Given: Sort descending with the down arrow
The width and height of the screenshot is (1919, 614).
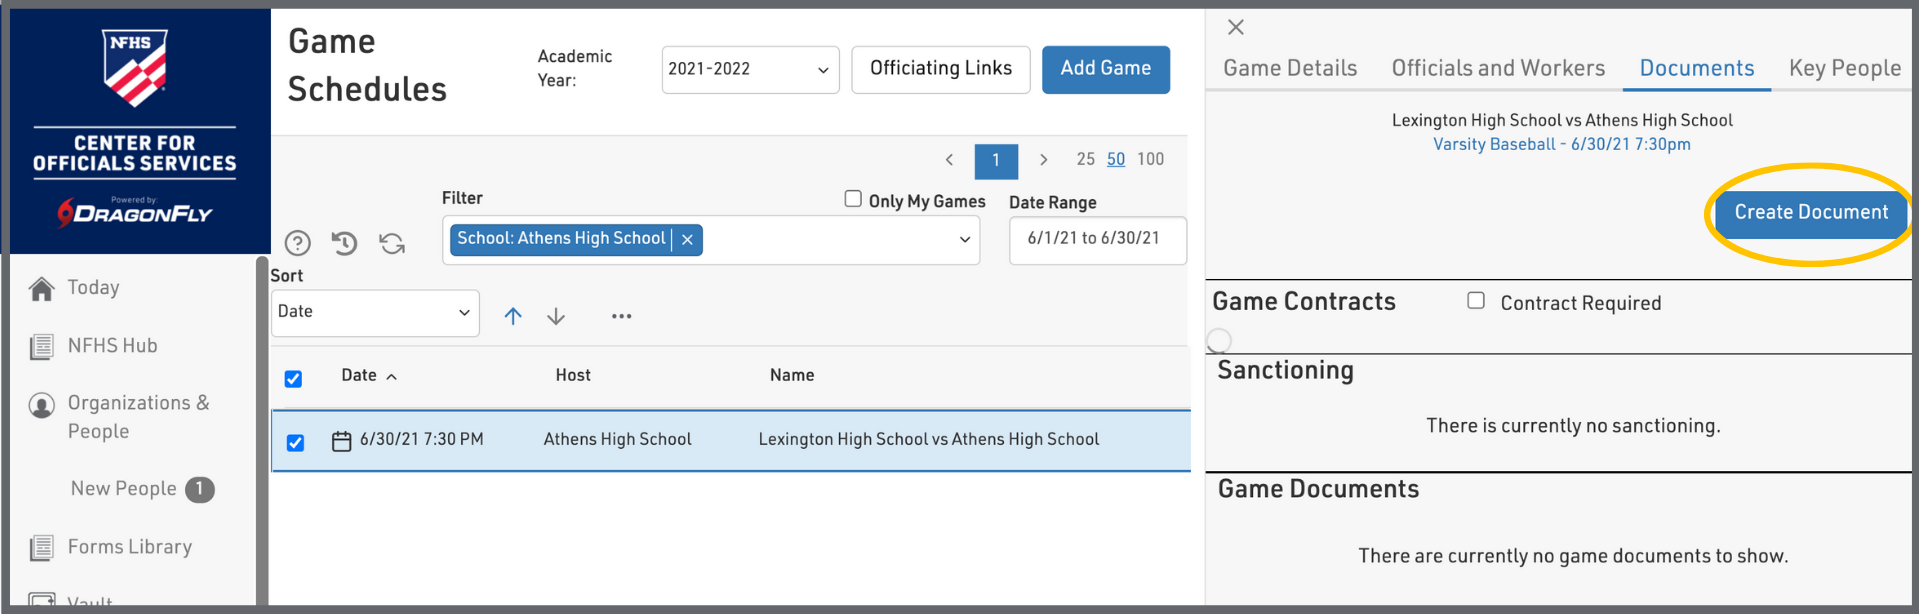Looking at the screenshot, I should [556, 316].
